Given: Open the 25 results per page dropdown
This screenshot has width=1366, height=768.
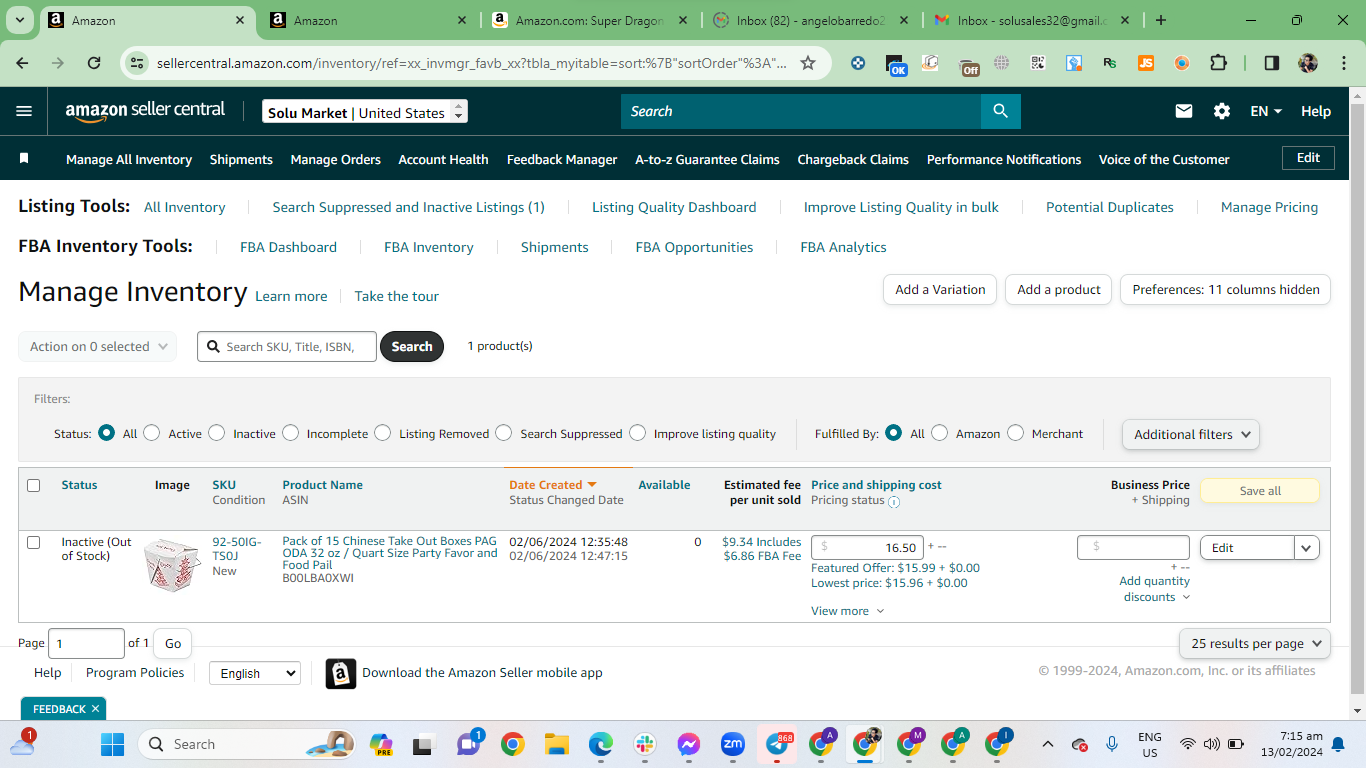Looking at the screenshot, I should tap(1255, 644).
